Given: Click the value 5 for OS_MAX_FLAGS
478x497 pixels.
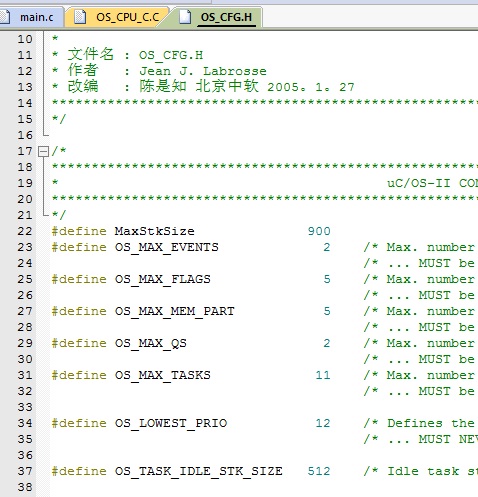Looking at the screenshot, I should coord(327,279).
